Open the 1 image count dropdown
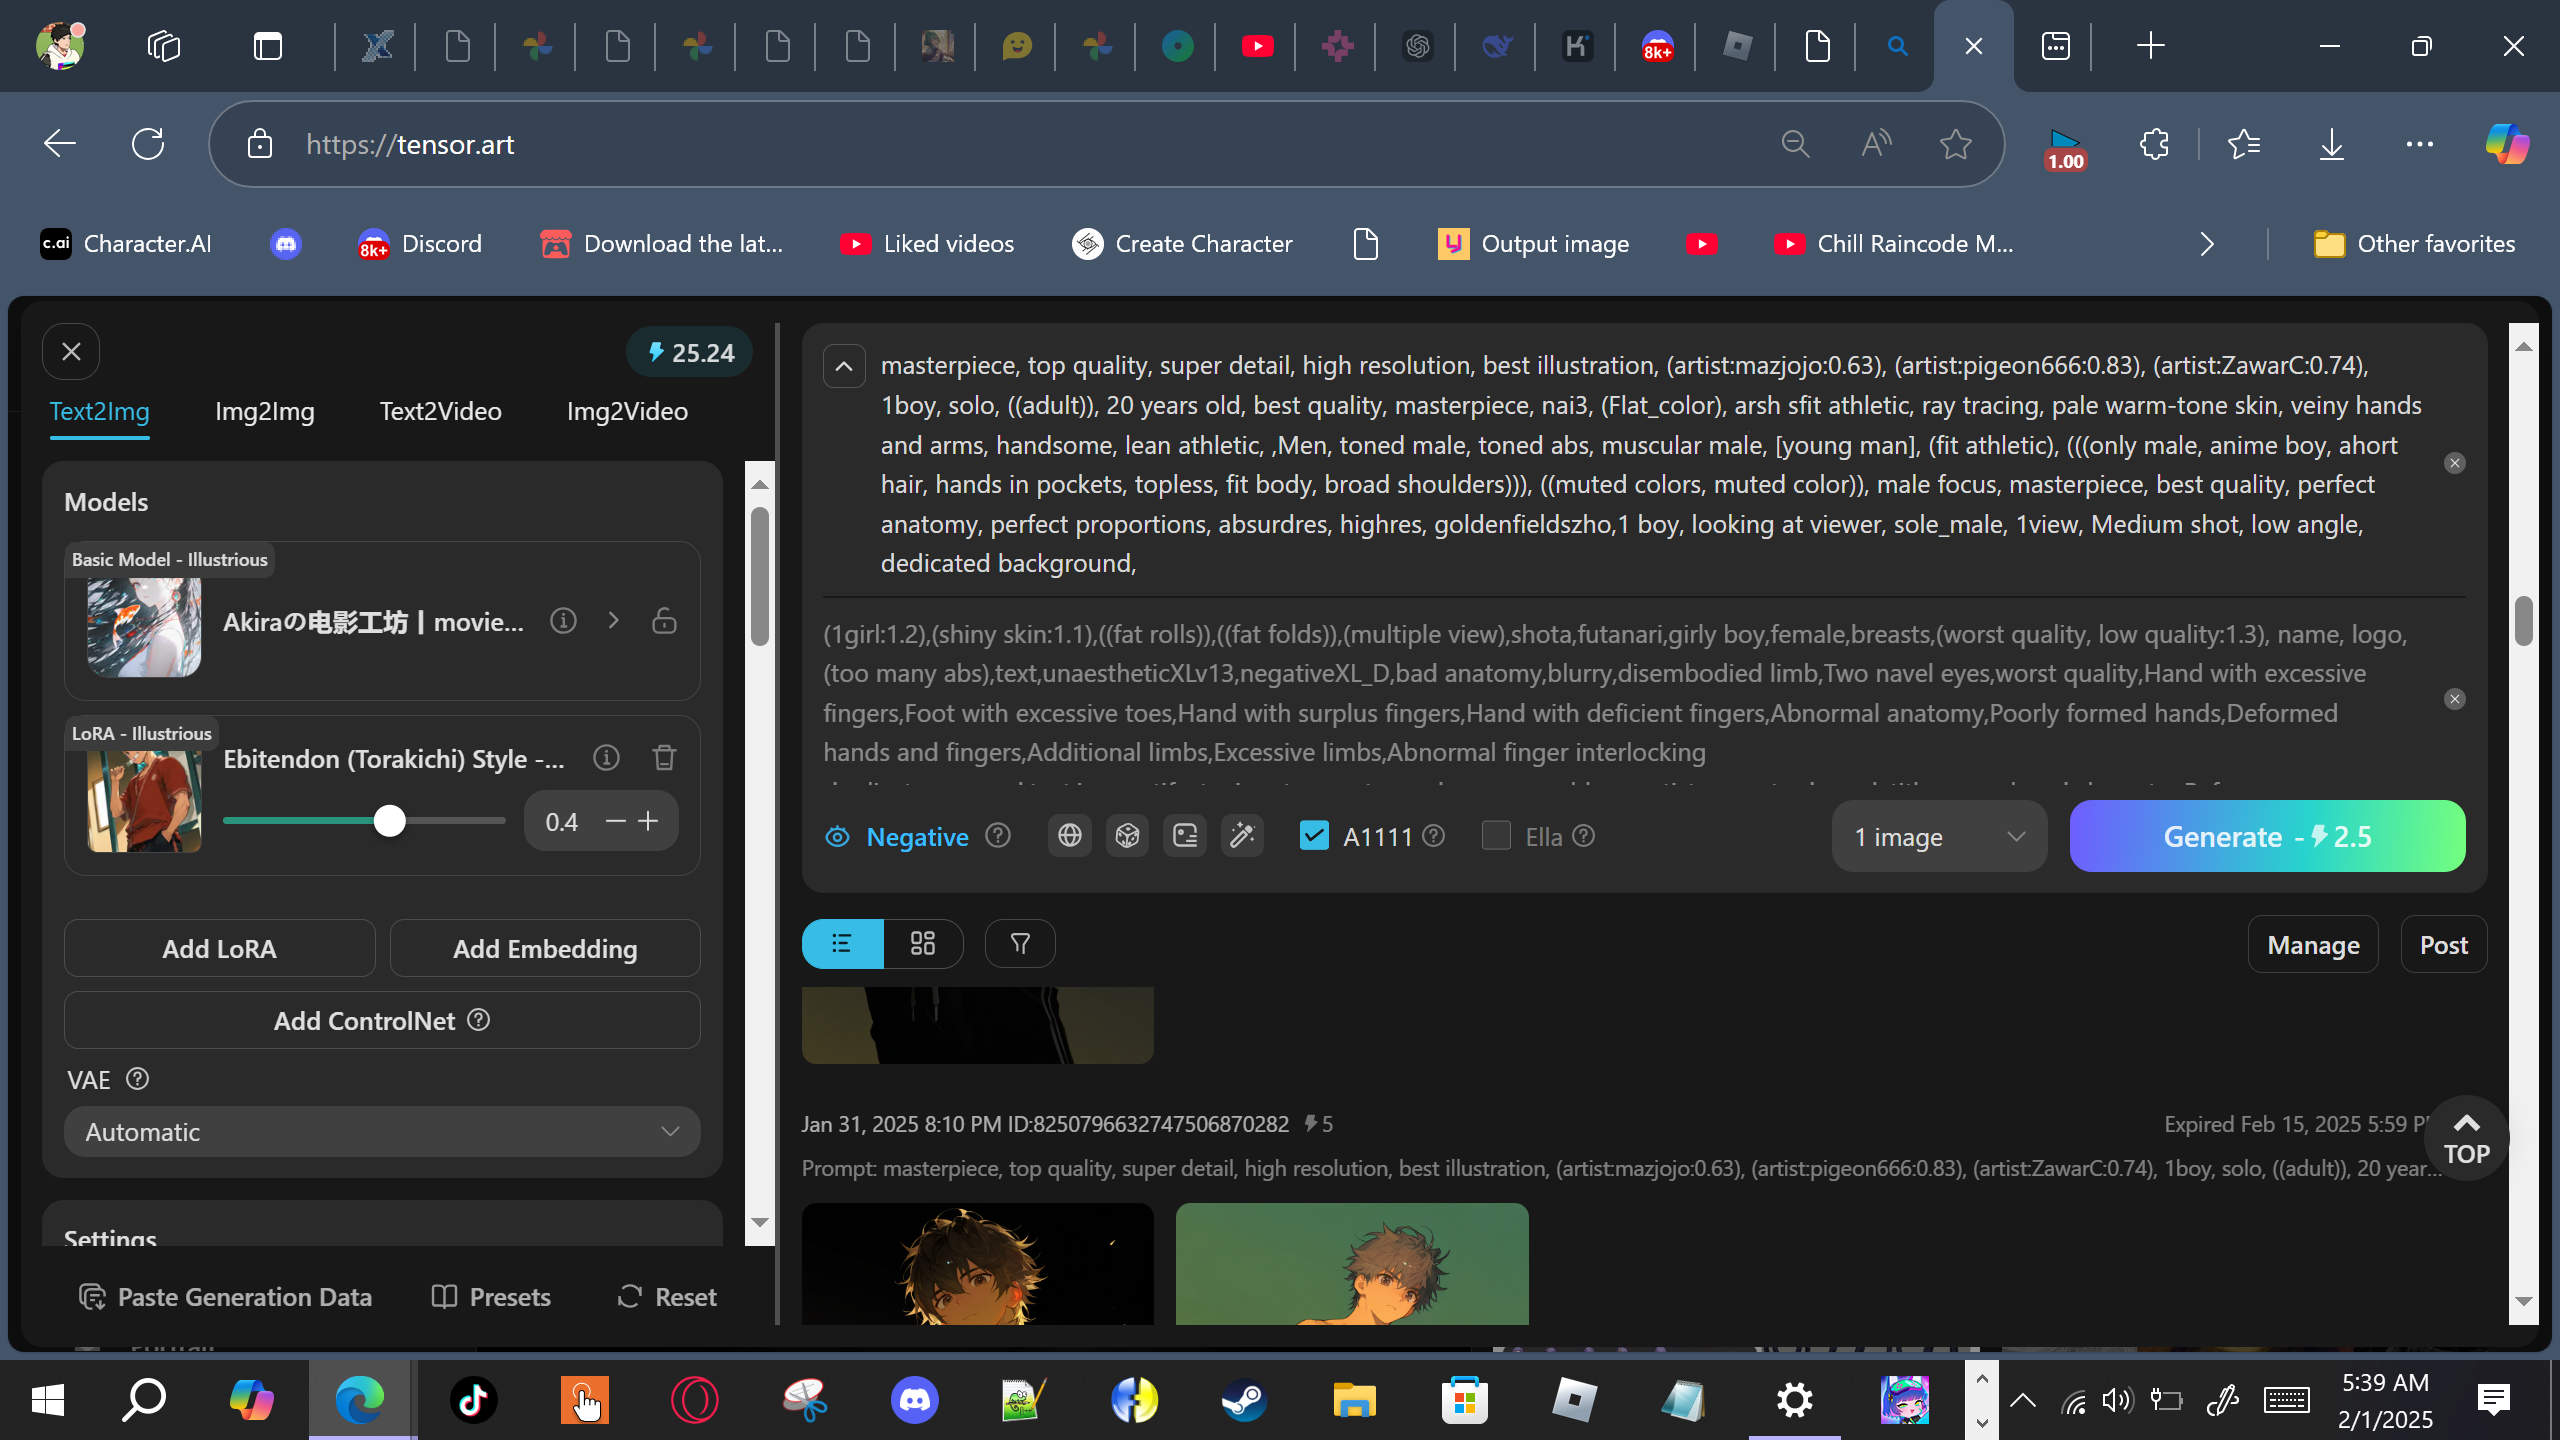The image size is (2560, 1440). 1938,837
